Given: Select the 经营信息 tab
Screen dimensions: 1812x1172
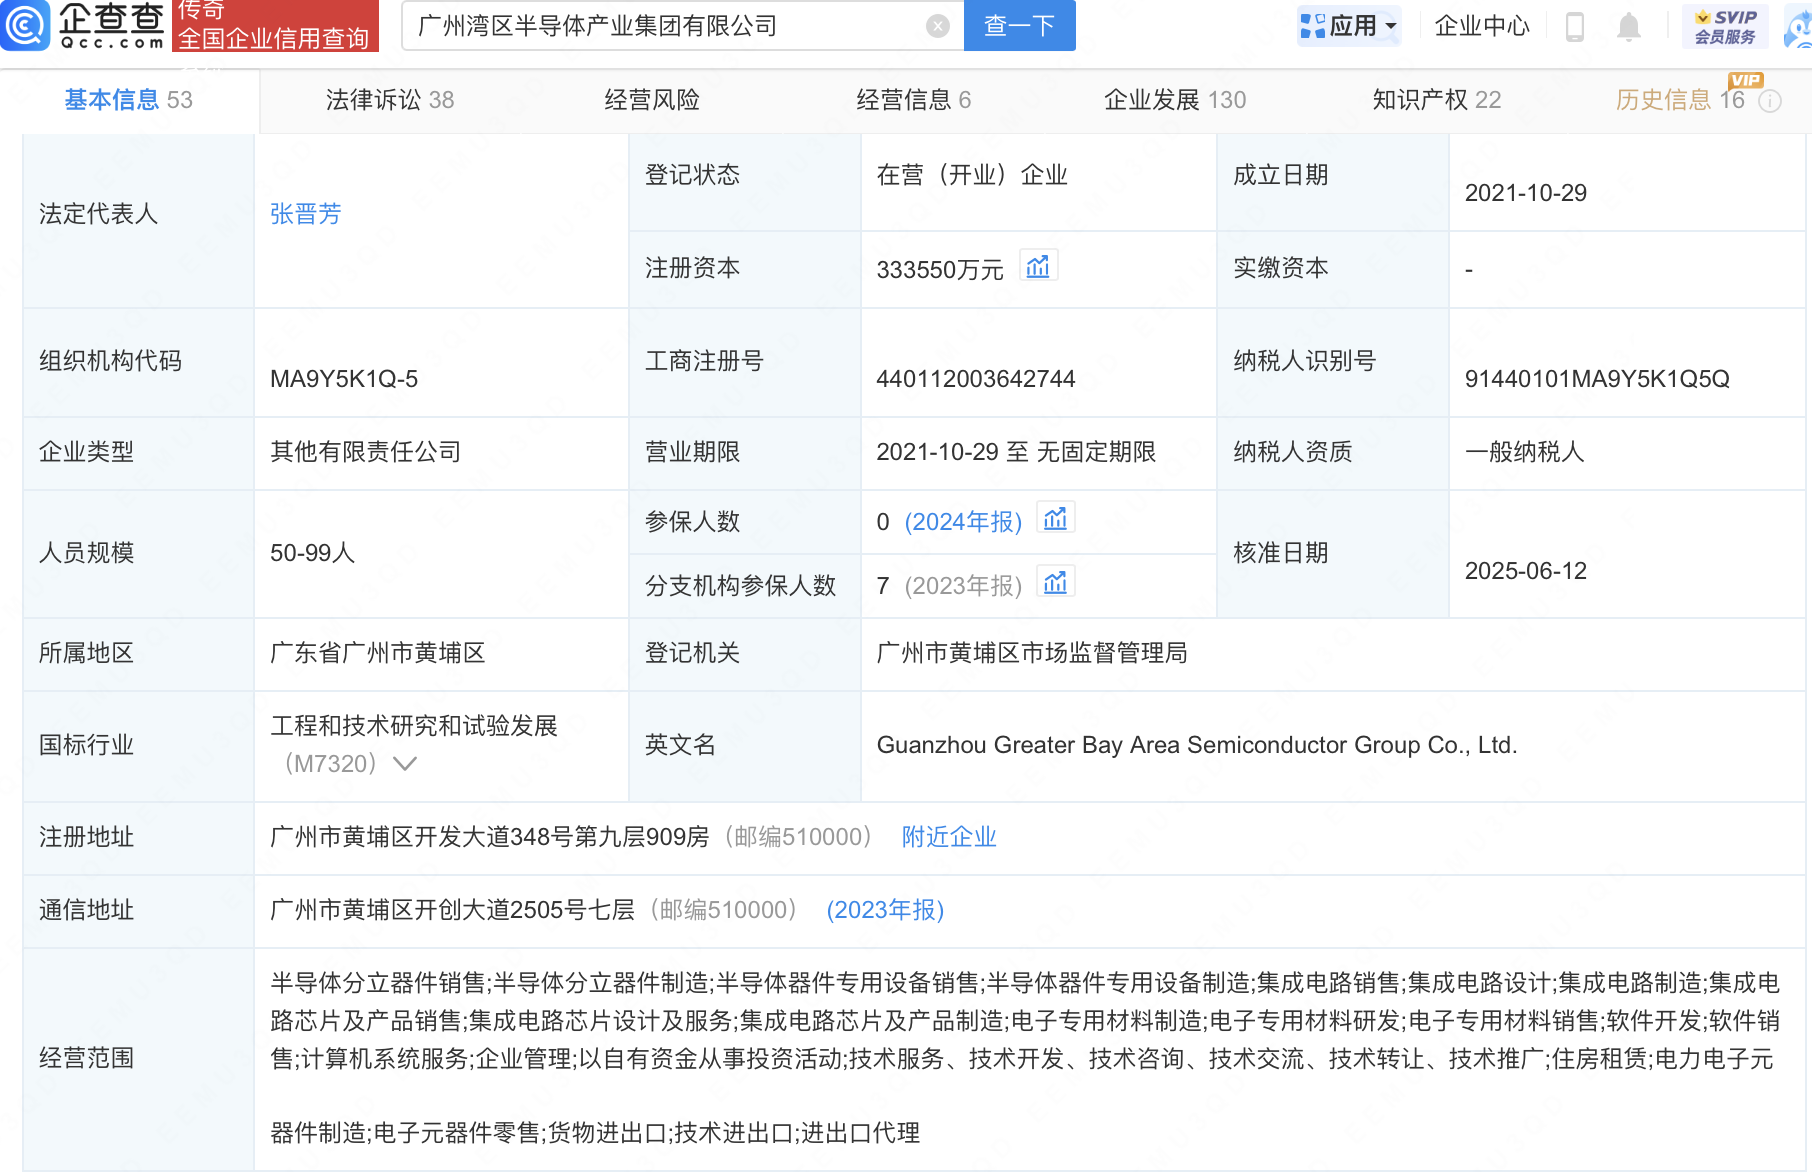Looking at the screenshot, I should pyautogui.click(x=914, y=100).
